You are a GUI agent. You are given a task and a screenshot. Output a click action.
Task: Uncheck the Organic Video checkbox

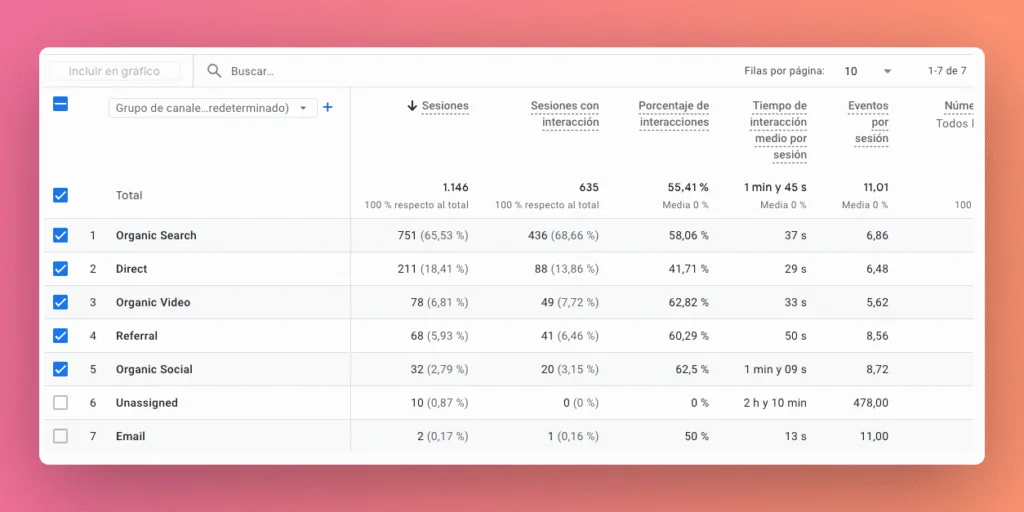tap(60, 302)
